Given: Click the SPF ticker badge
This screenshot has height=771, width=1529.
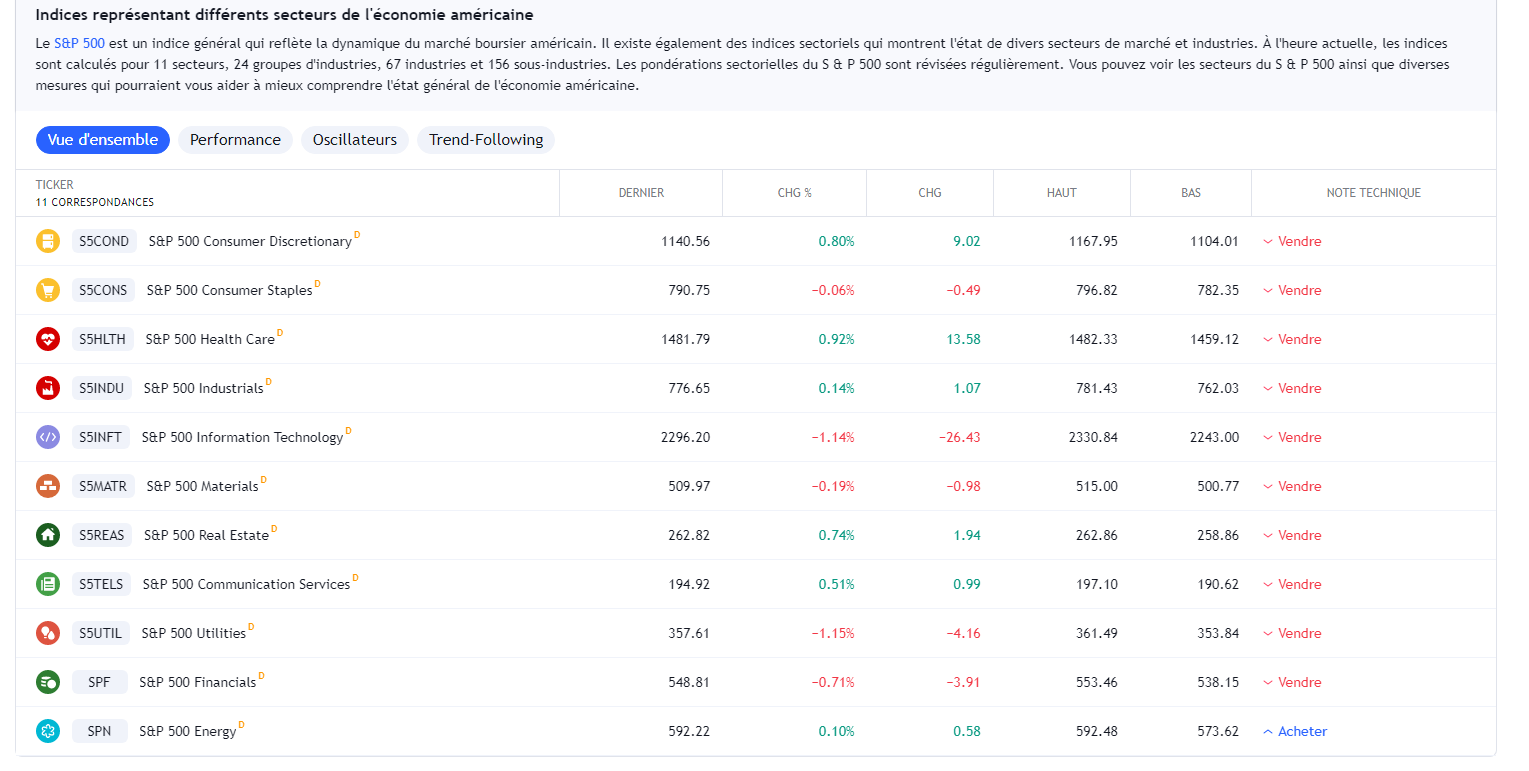Looking at the screenshot, I should coord(99,682).
